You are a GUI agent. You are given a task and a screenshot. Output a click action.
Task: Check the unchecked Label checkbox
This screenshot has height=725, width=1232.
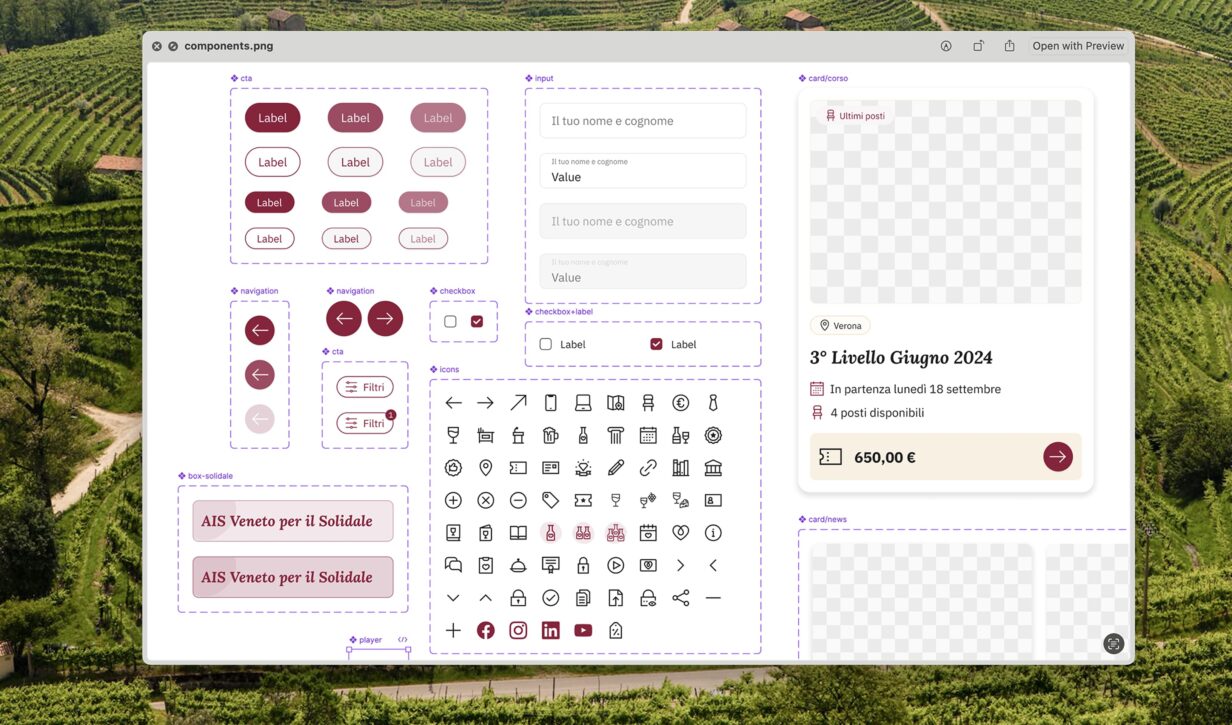546,344
